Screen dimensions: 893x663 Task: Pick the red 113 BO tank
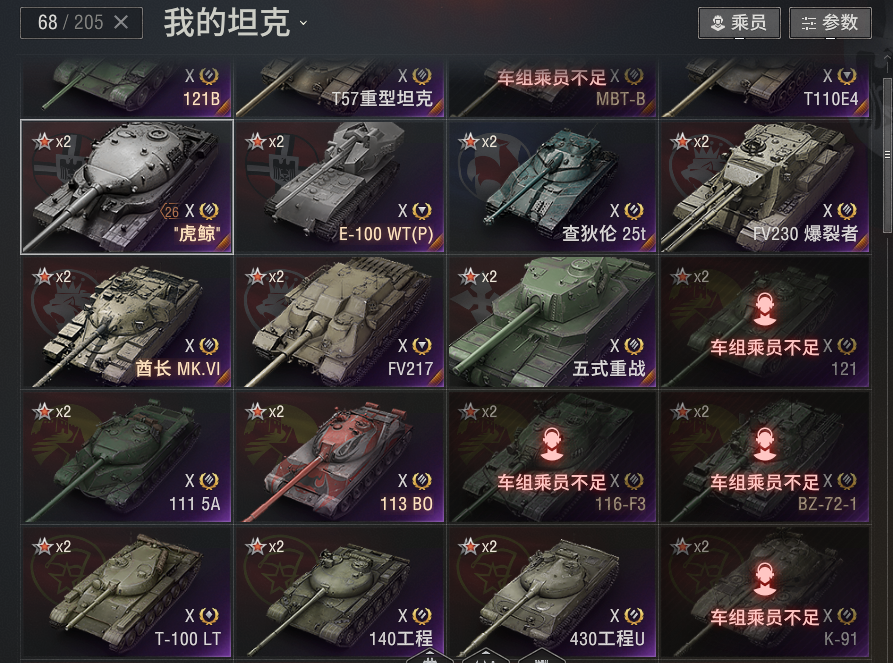click(339, 457)
